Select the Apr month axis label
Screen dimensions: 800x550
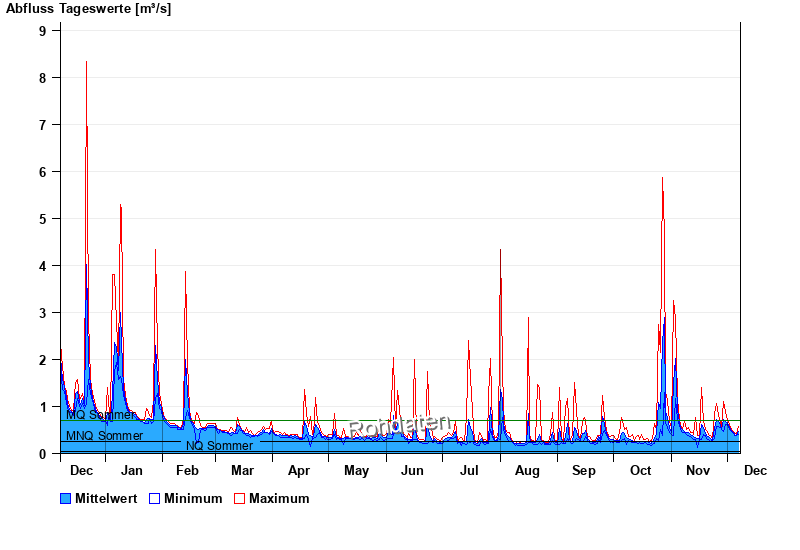[x=299, y=470]
